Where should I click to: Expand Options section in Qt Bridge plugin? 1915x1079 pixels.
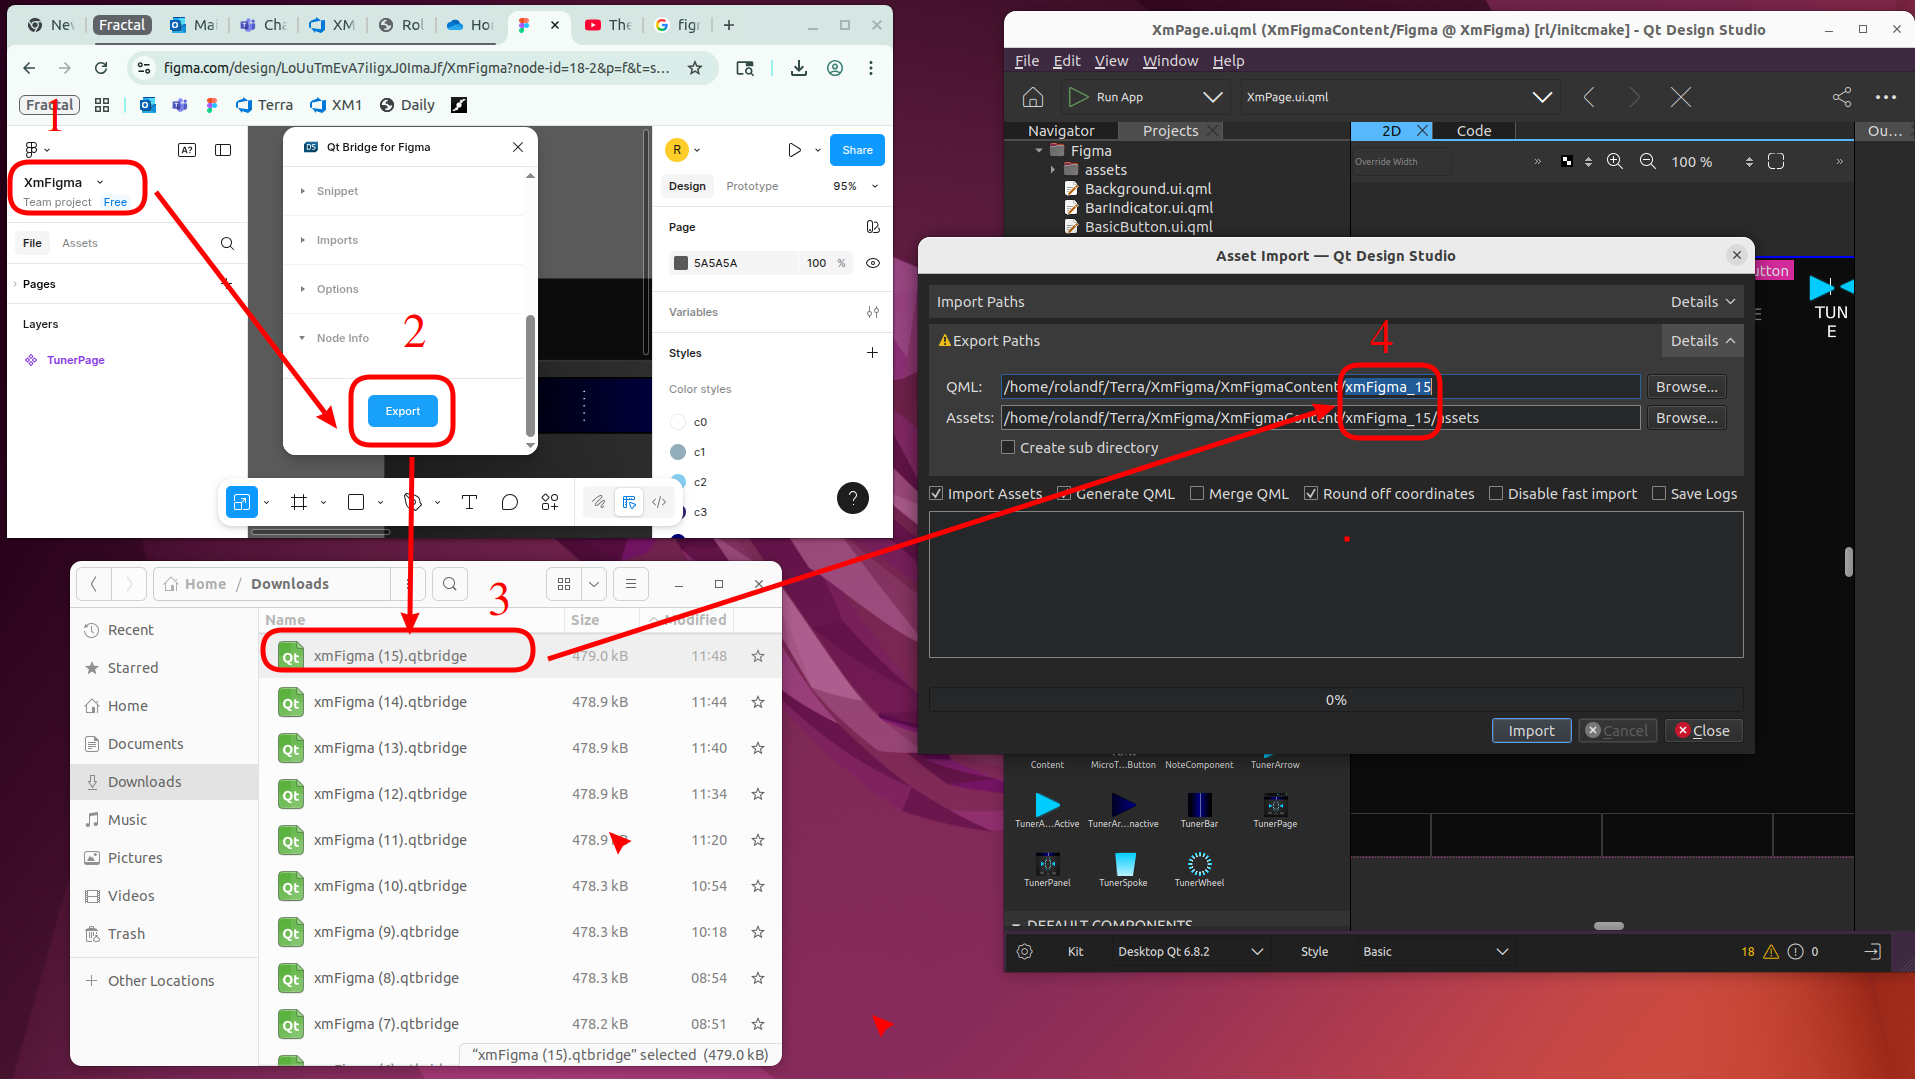point(303,289)
